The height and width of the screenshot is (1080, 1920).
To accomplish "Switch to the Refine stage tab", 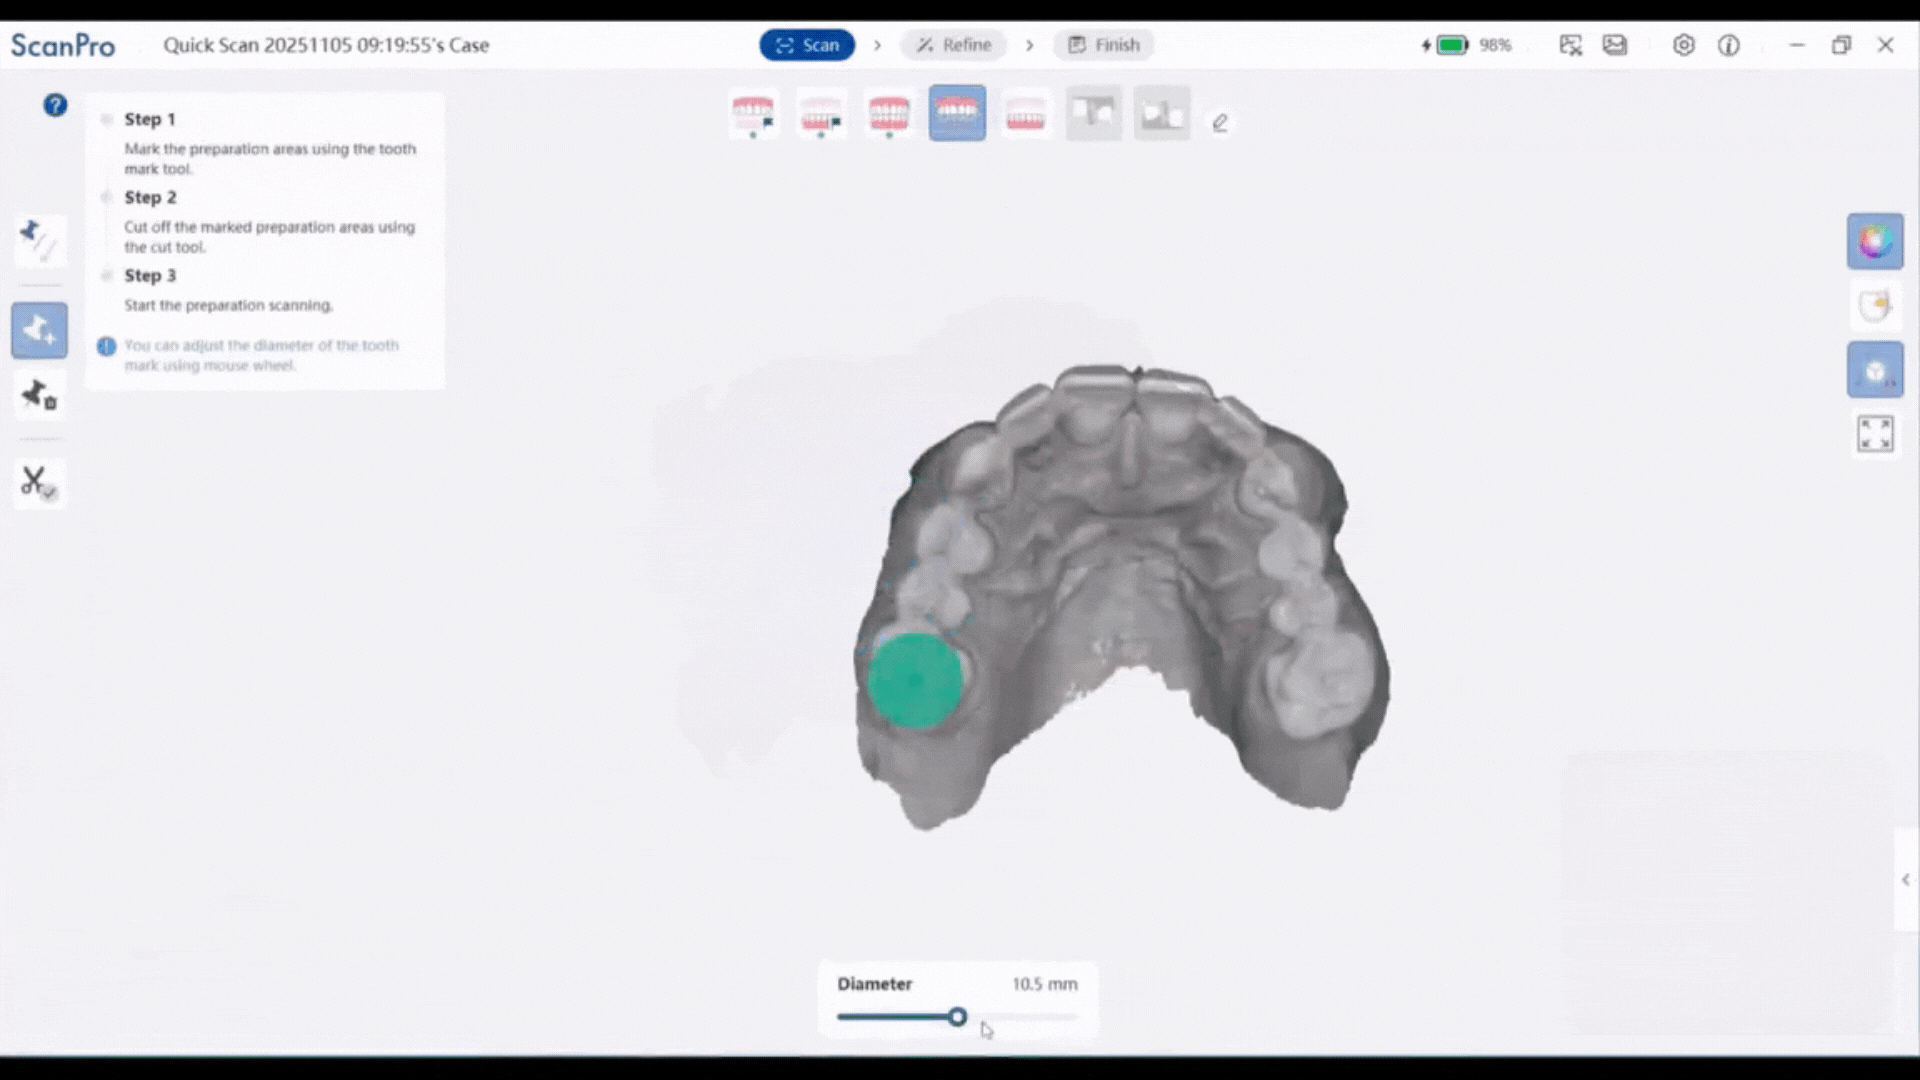I will tap(954, 45).
